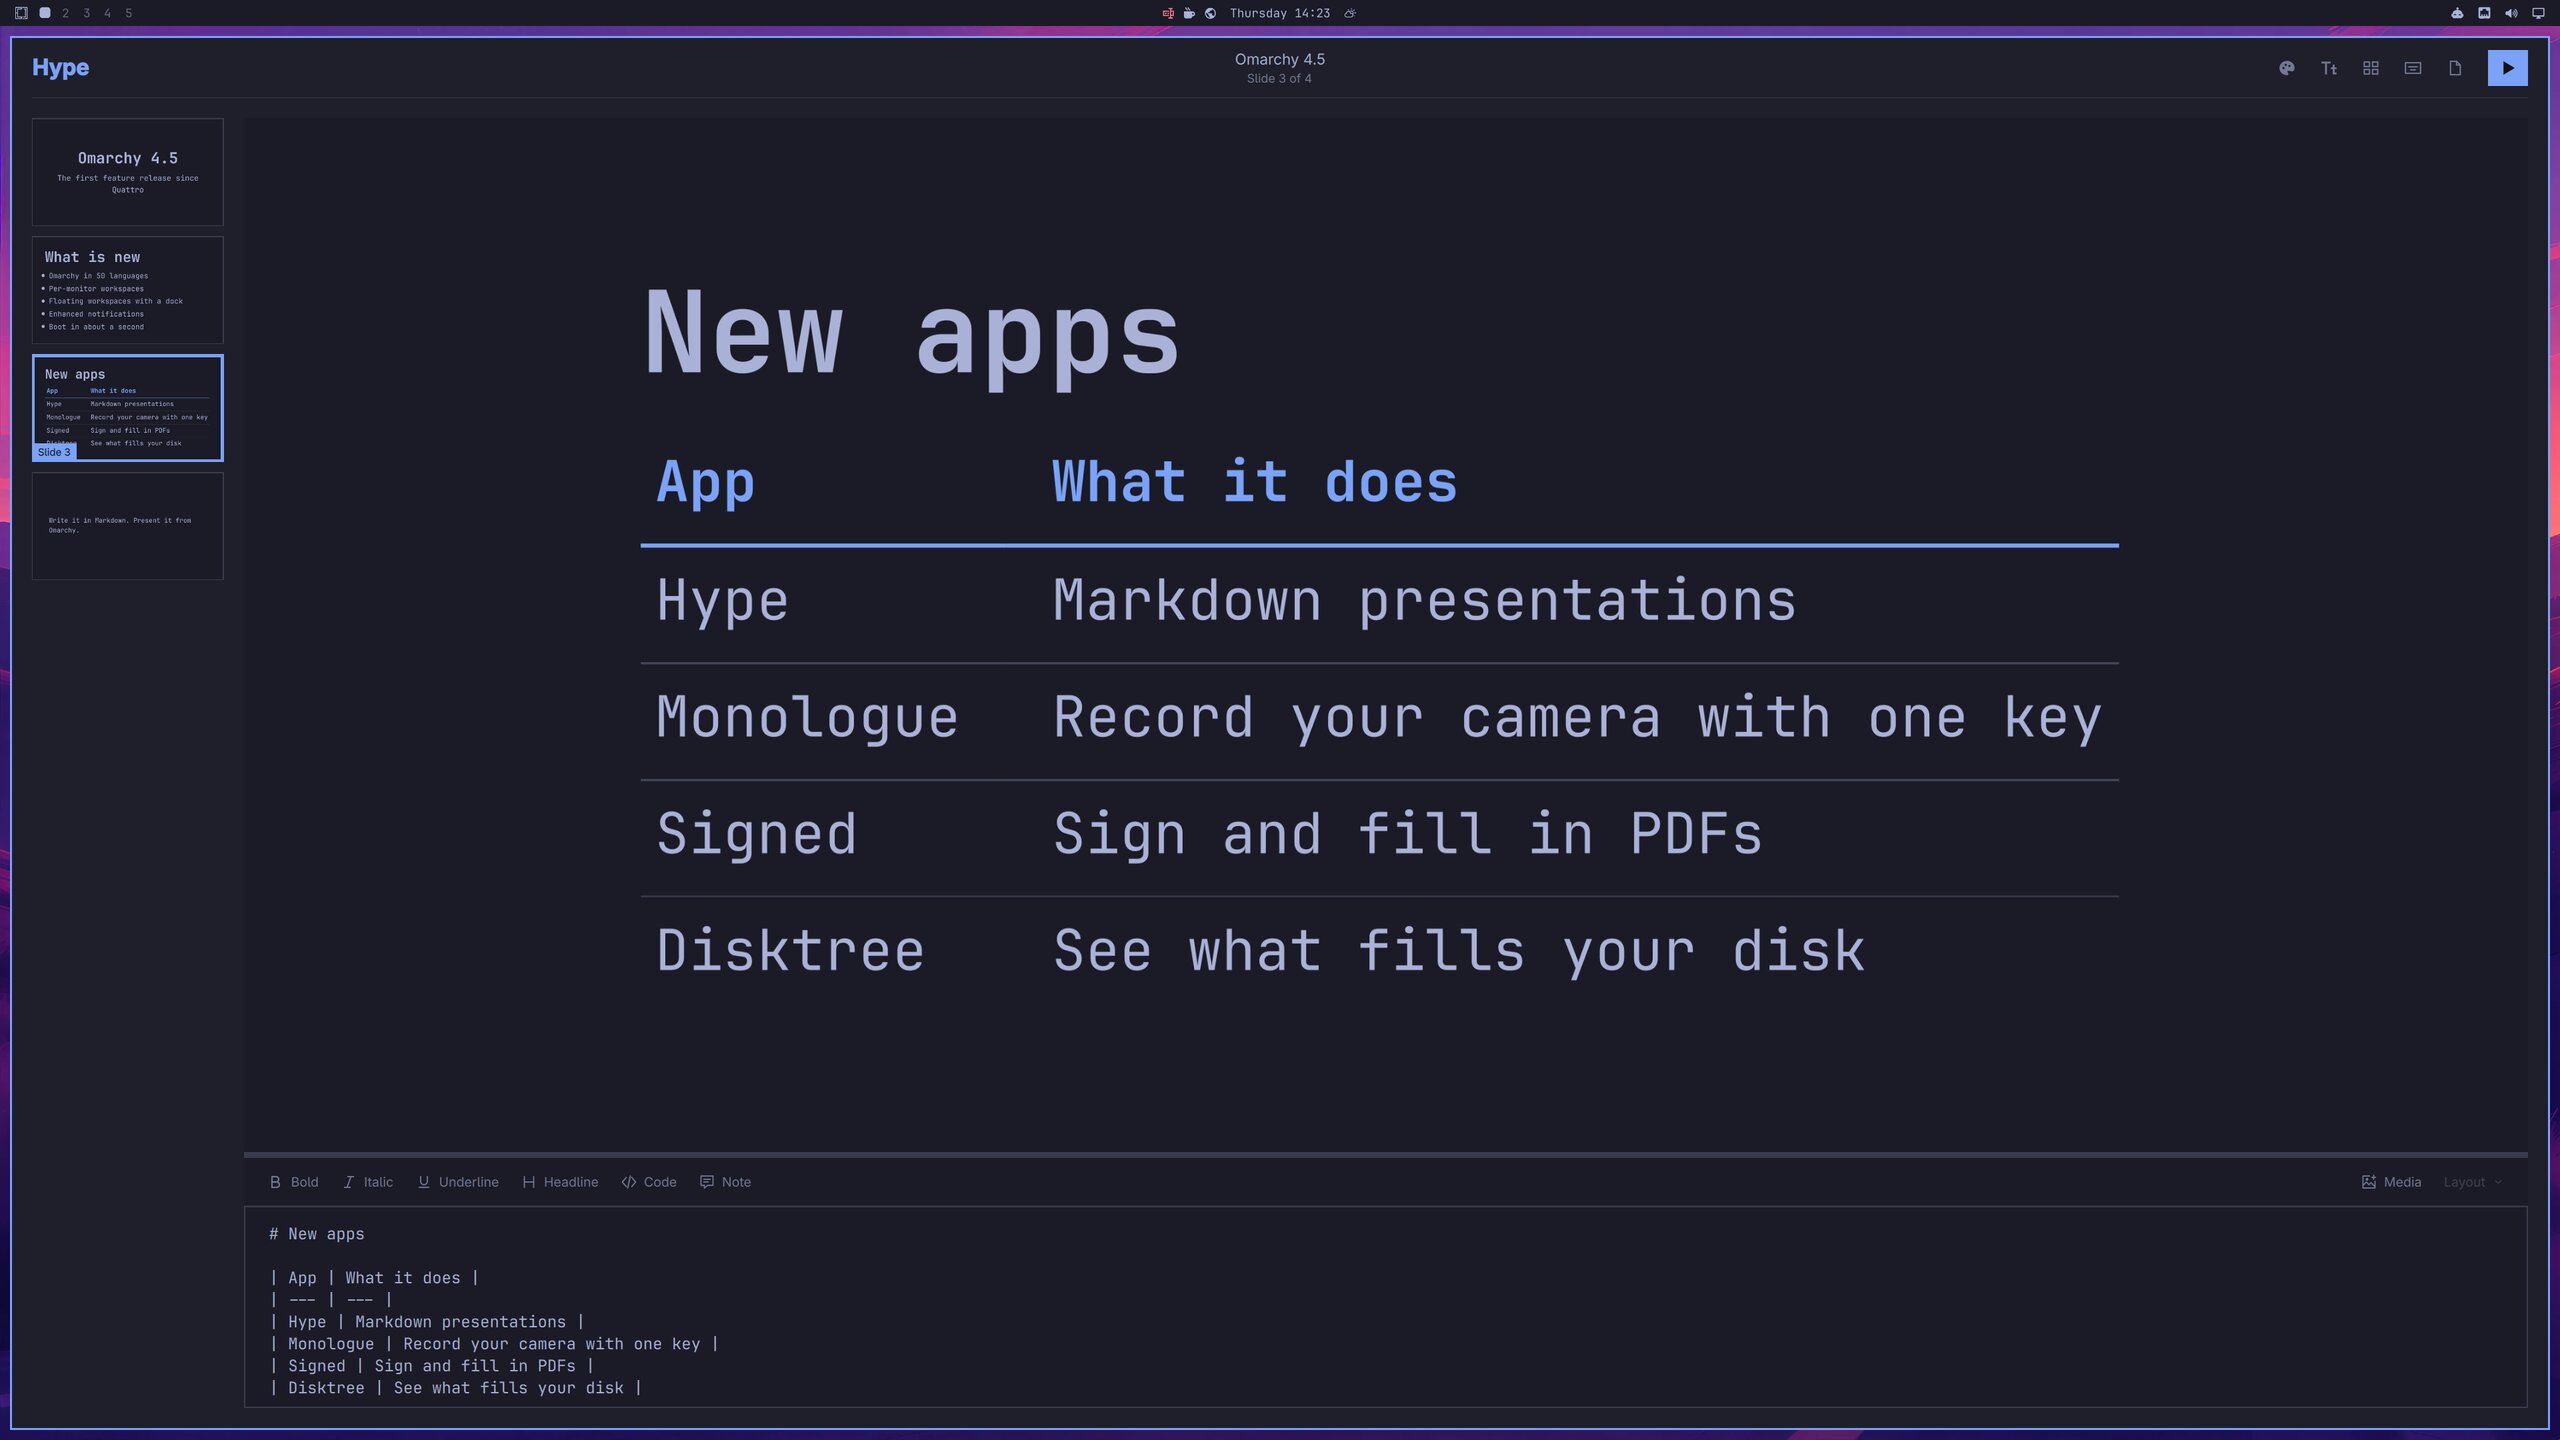Click the Omarchy 4.5 presentation title

click(1279, 59)
